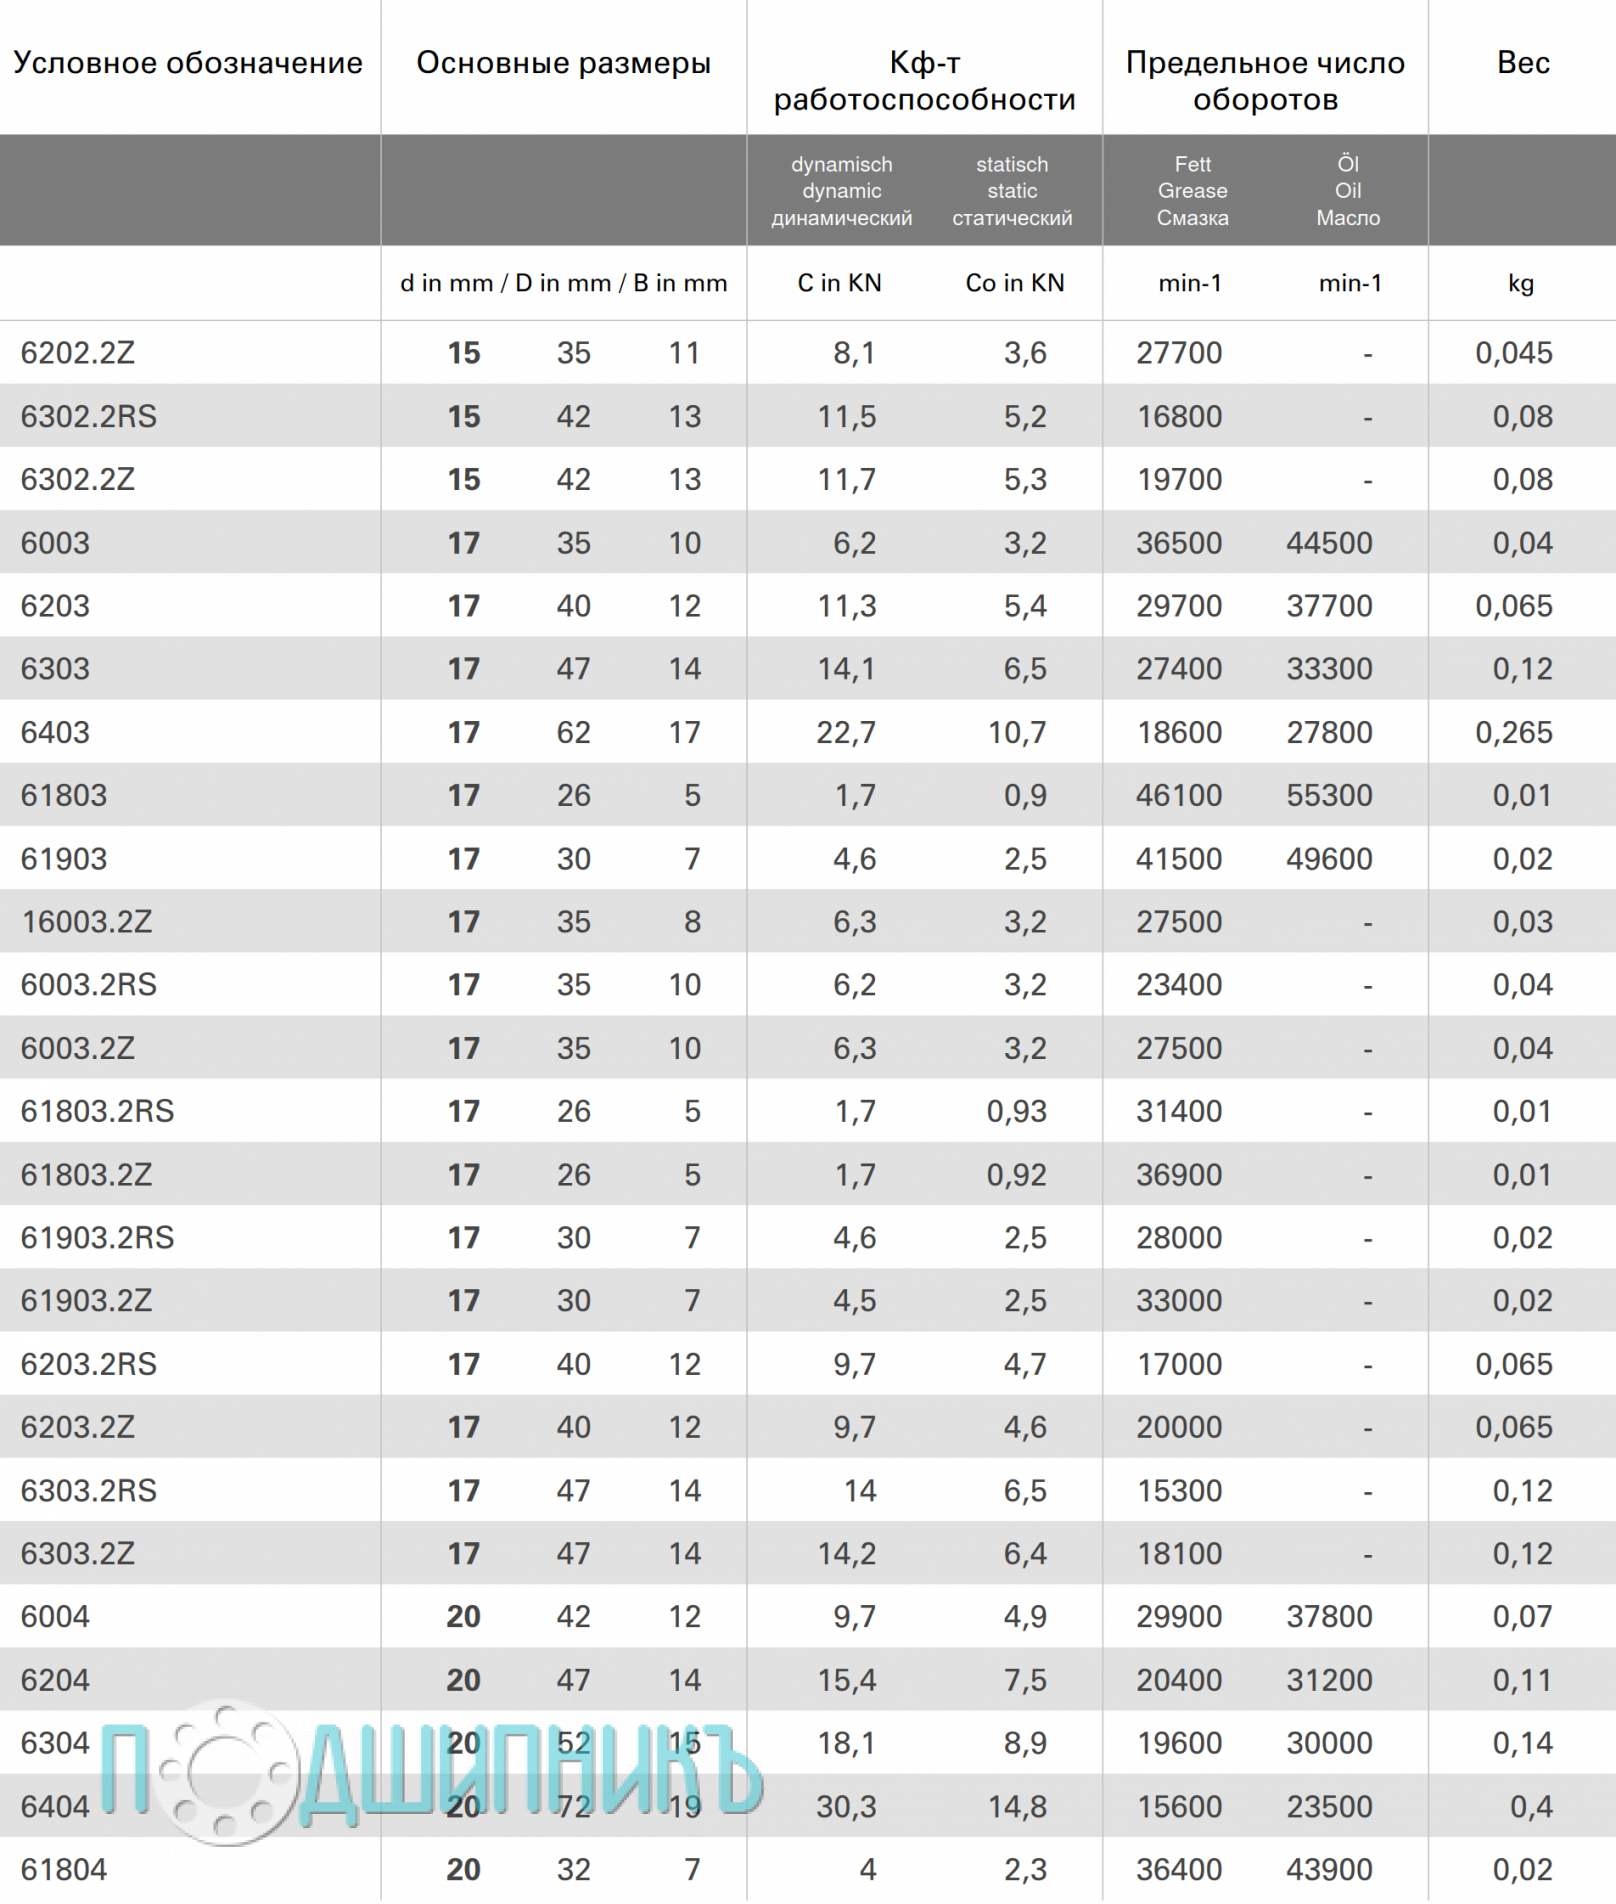Image resolution: width=1616 pixels, height=1904 pixels.
Task: Select the bearing 6003 designation cell
Action: click(55, 543)
